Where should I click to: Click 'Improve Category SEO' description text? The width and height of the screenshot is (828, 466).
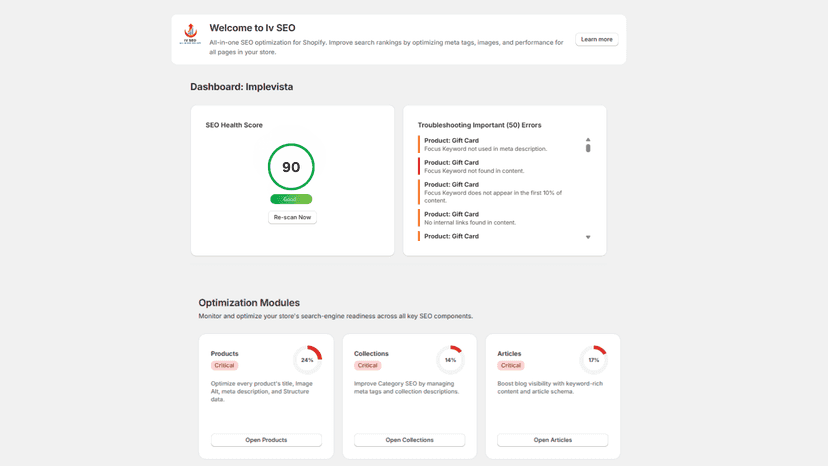(x=407, y=387)
